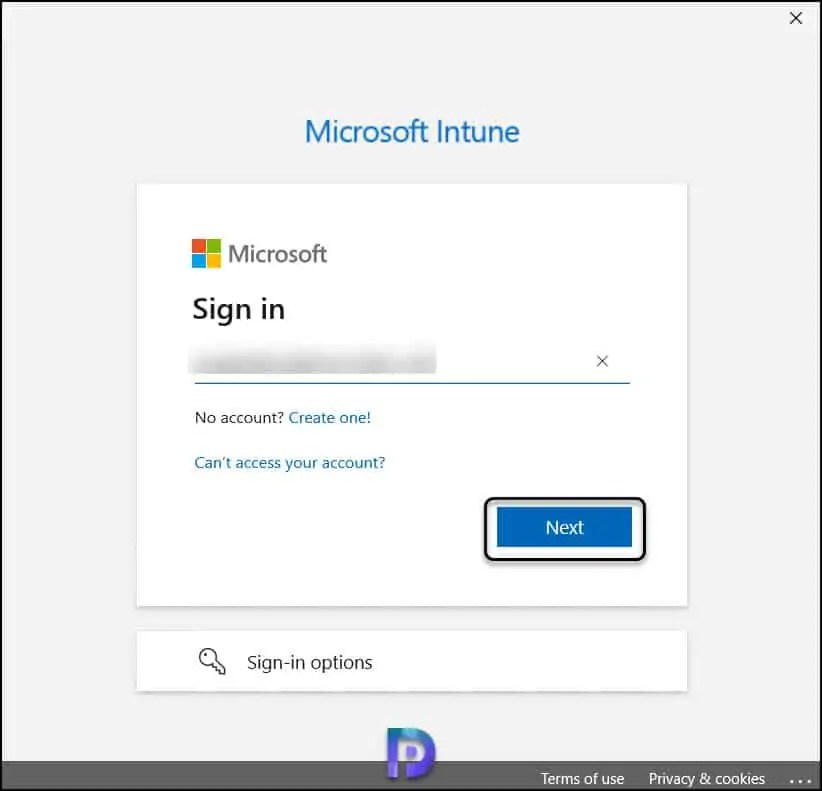Choose Sign-in options
Screen dimensions: 822x791
(x=310, y=661)
